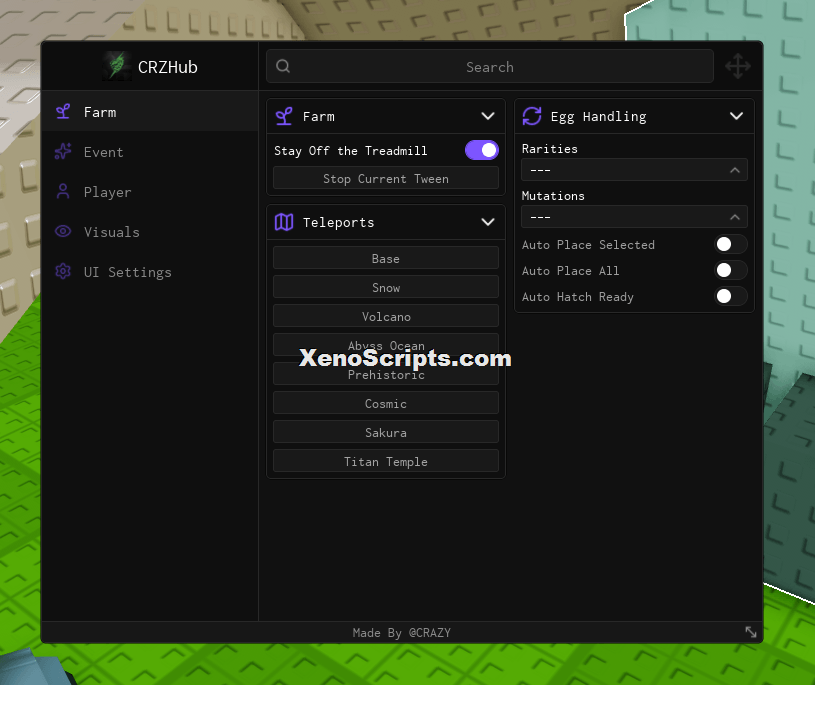Click the Made By @CRAZY footer text

coord(401,632)
